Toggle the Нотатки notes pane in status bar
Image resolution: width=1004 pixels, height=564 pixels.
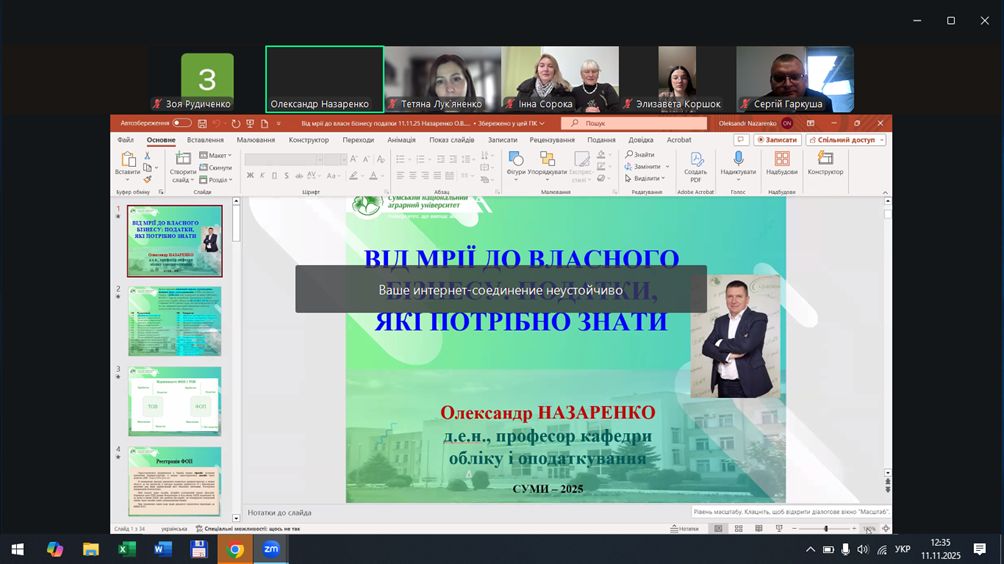coord(684,528)
